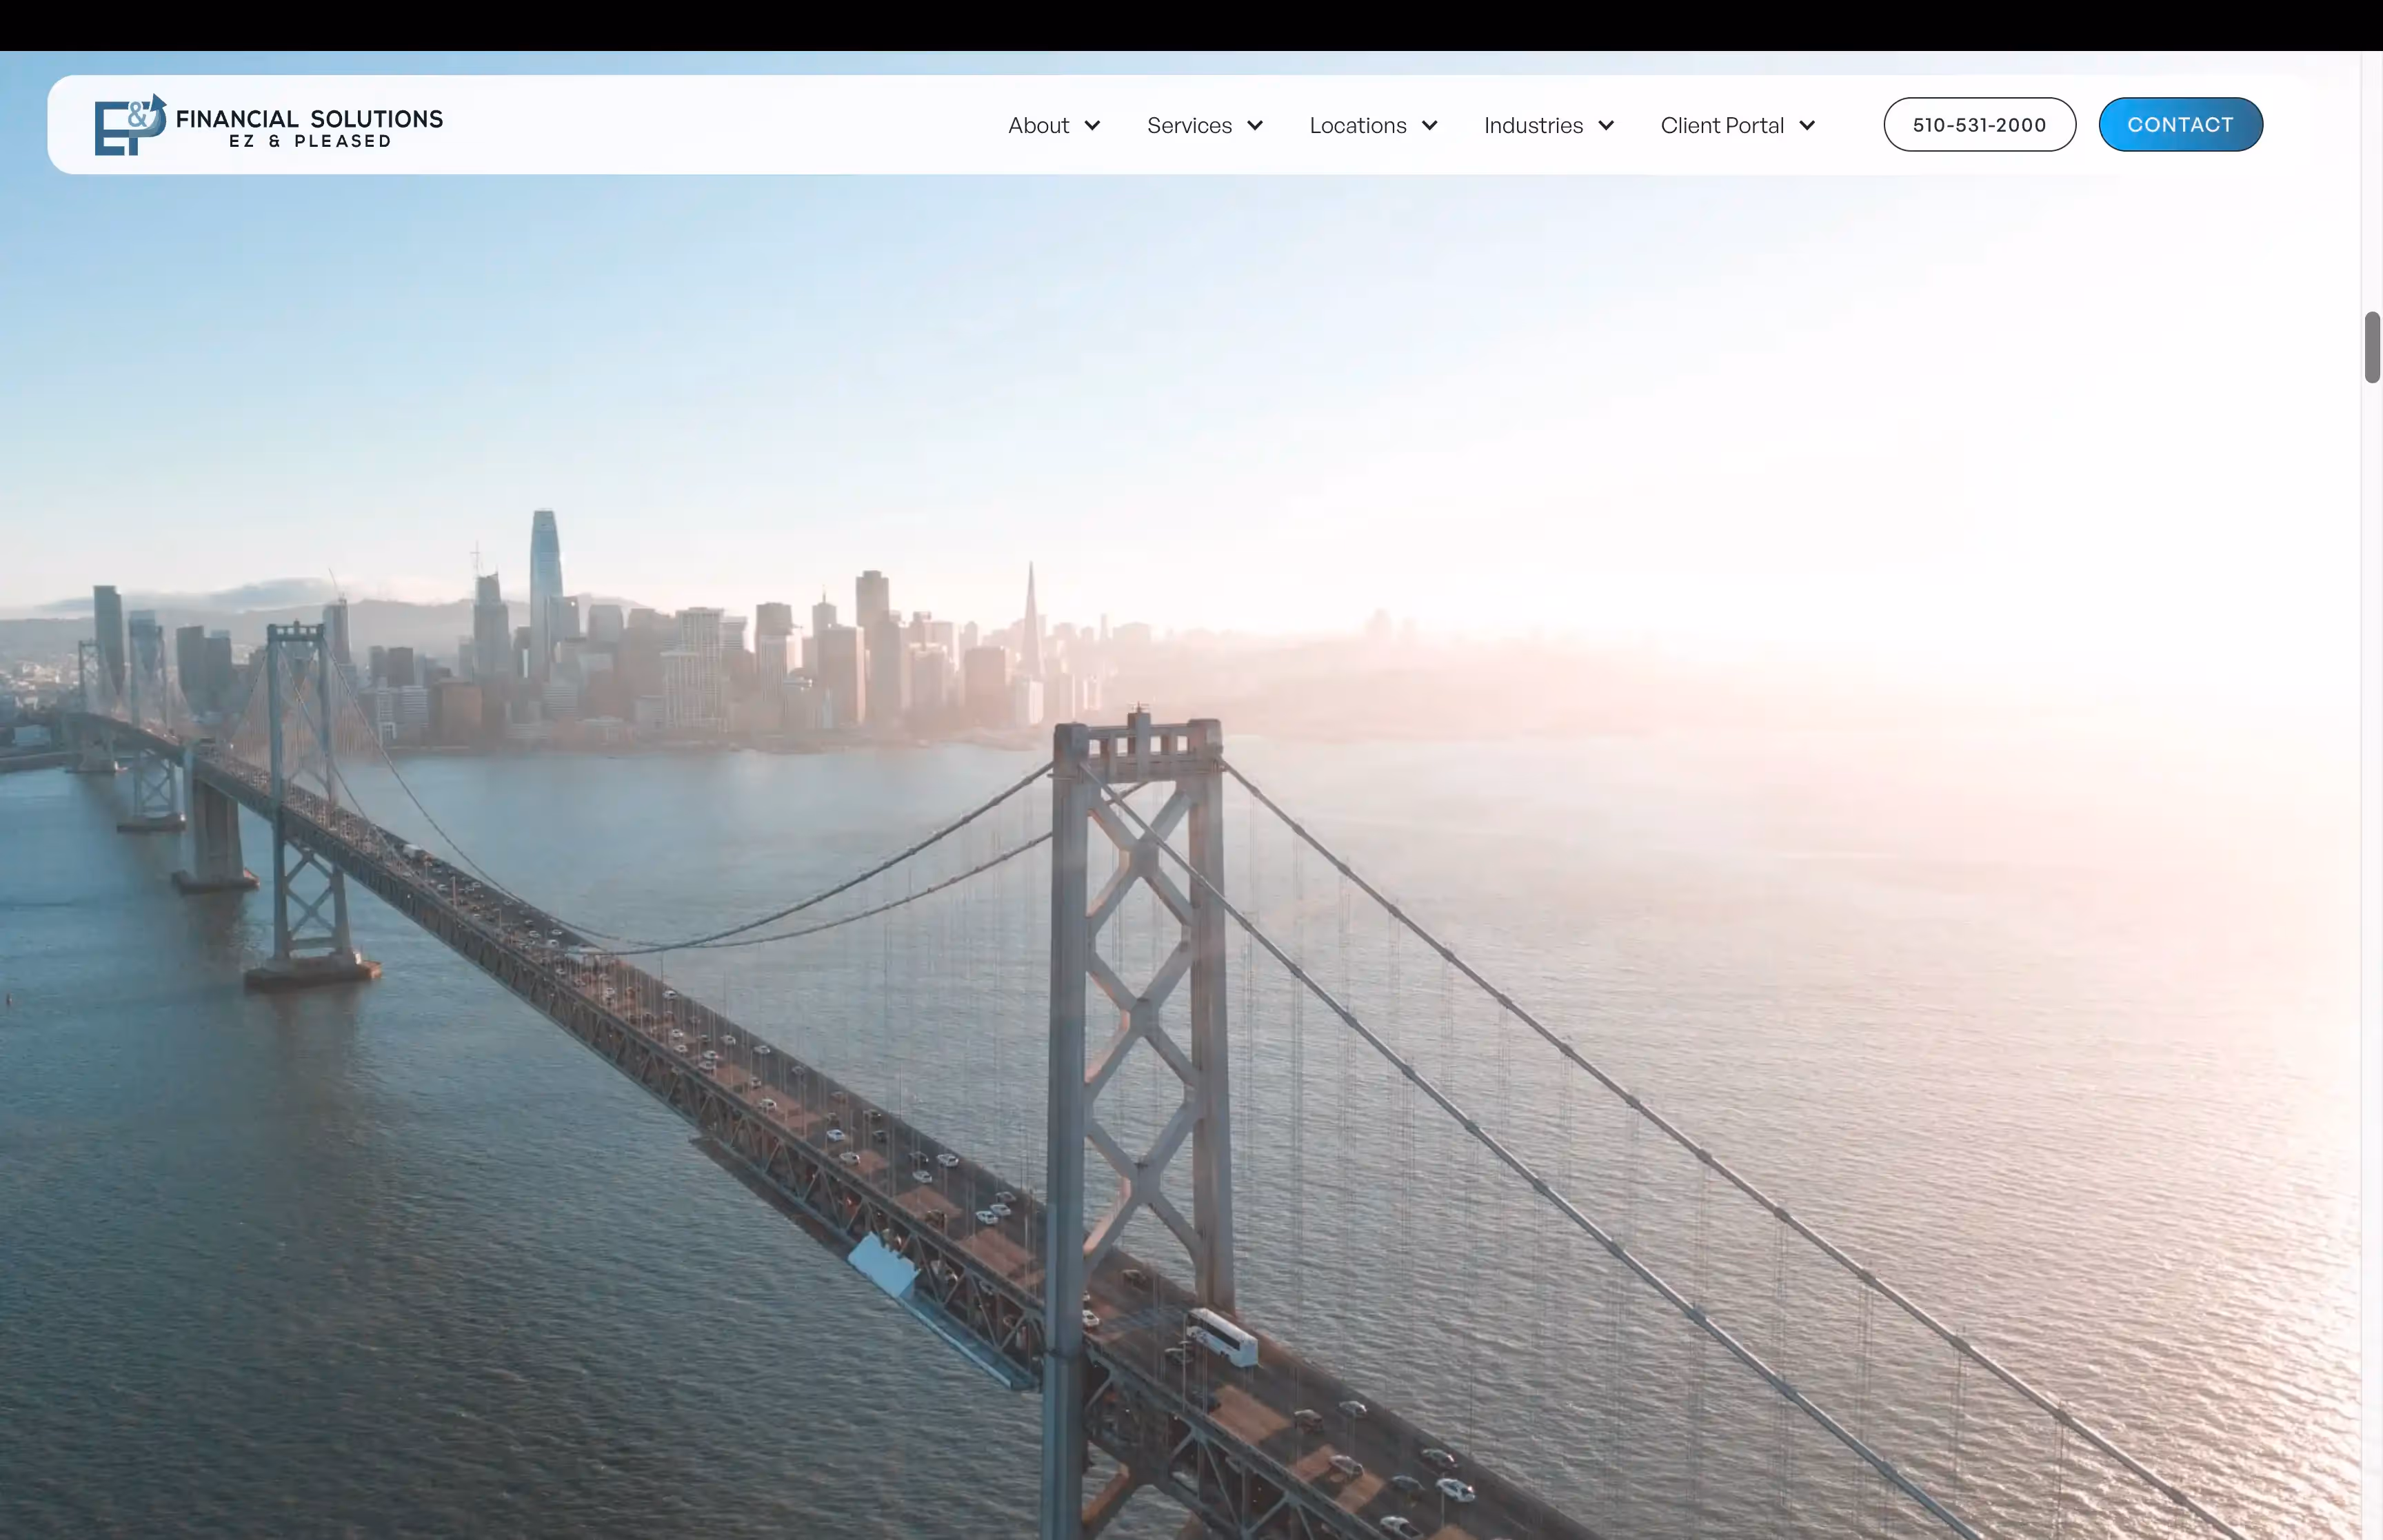Viewport: 2383px width, 1540px height.
Task: Open the Industries menu
Action: 1533,126
